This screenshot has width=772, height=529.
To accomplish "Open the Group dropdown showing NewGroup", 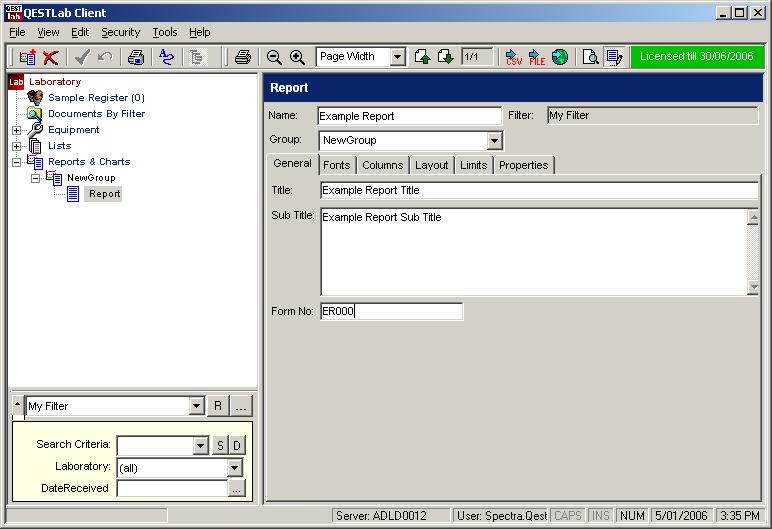I will tap(495, 141).
